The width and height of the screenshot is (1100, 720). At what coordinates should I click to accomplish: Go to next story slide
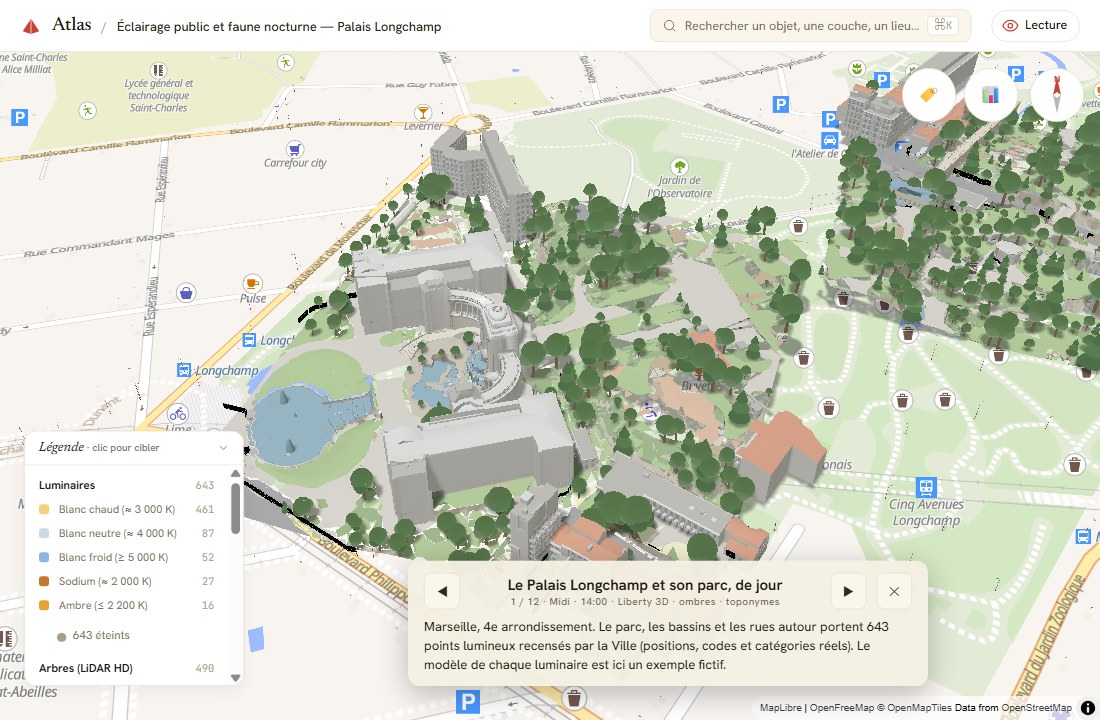tap(847, 591)
